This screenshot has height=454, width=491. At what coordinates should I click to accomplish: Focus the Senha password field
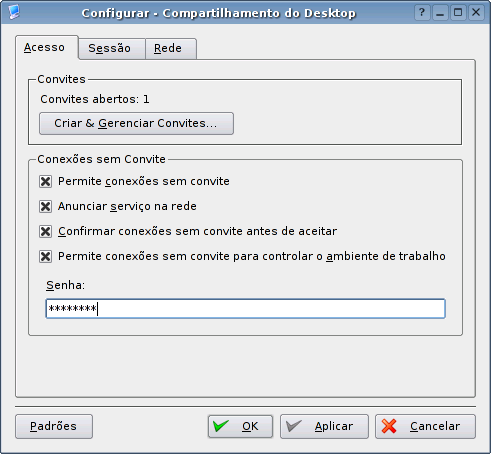[245, 308]
